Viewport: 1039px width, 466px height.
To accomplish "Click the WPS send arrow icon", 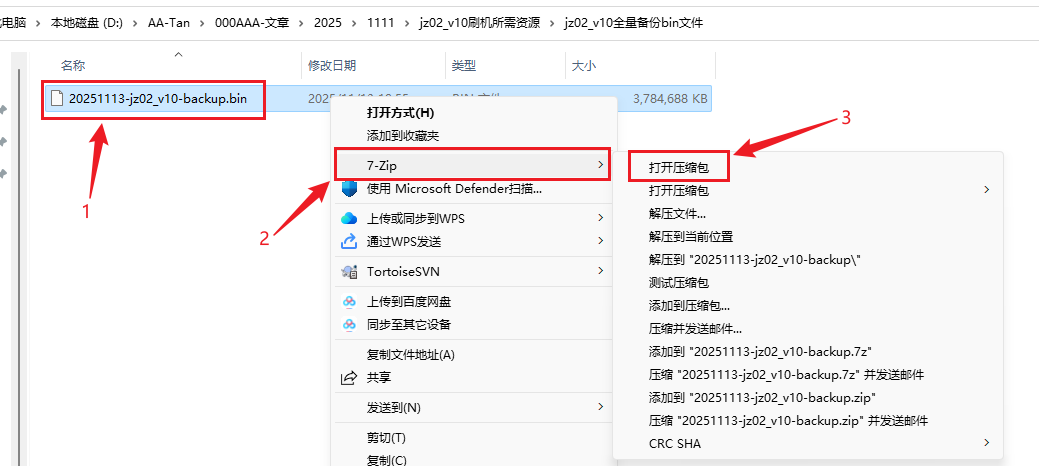I will tap(349, 241).
